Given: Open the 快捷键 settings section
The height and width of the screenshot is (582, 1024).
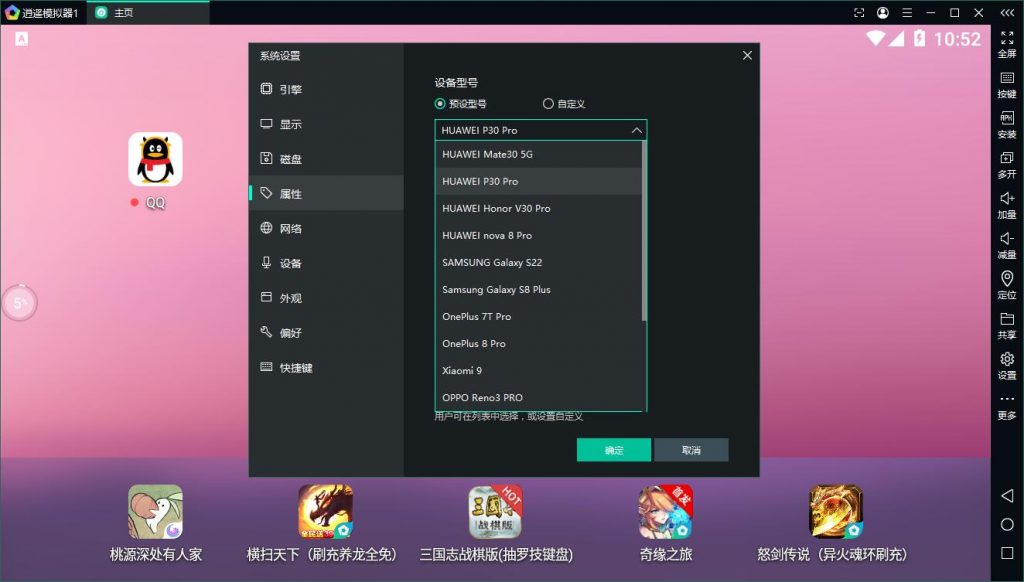Looking at the screenshot, I should [295, 368].
